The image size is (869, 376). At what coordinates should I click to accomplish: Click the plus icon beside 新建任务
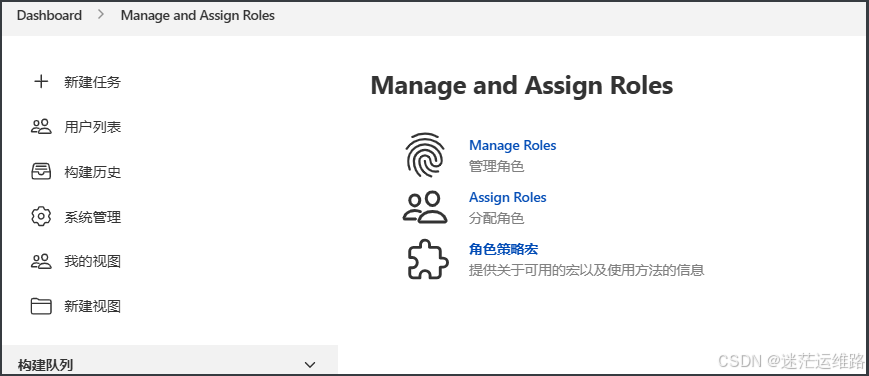[x=41, y=83]
